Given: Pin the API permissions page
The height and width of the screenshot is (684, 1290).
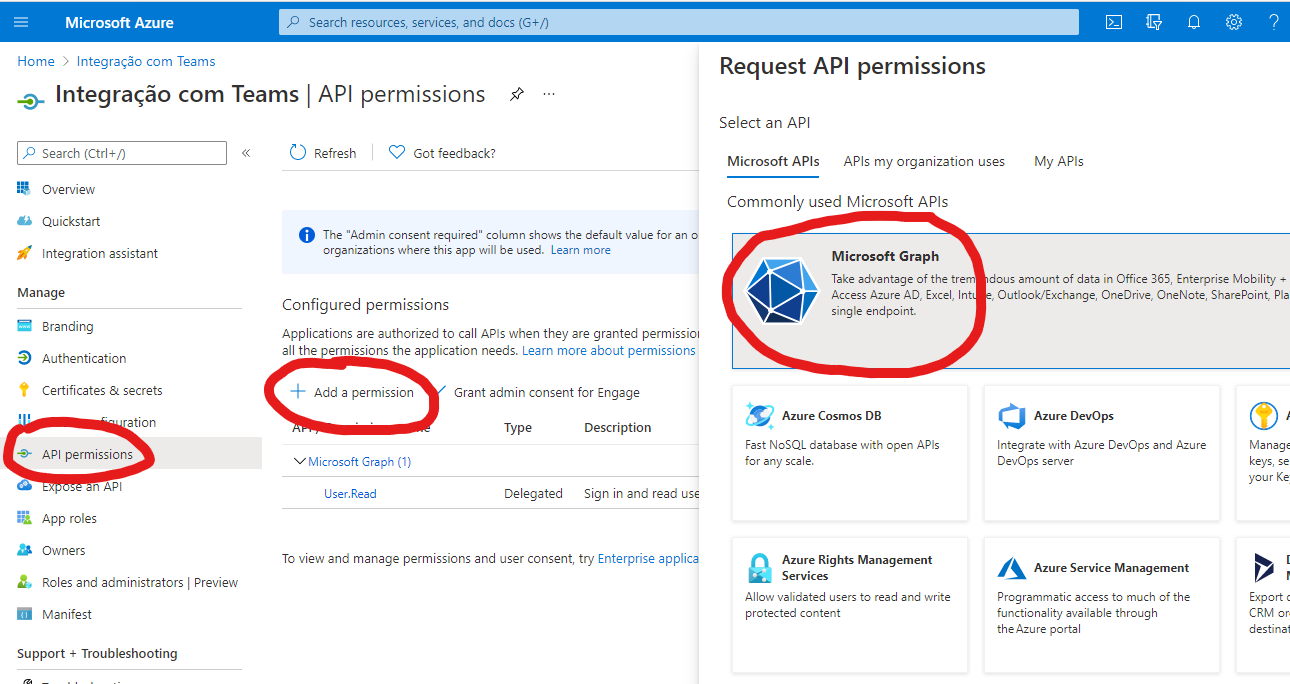Looking at the screenshot, I should (x=516, y=94).
